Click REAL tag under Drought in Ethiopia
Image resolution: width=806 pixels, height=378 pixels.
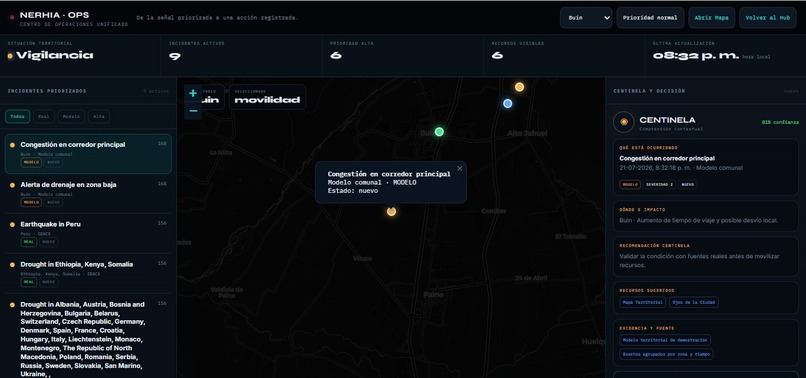pyautogui.click(x=29, y=282)
